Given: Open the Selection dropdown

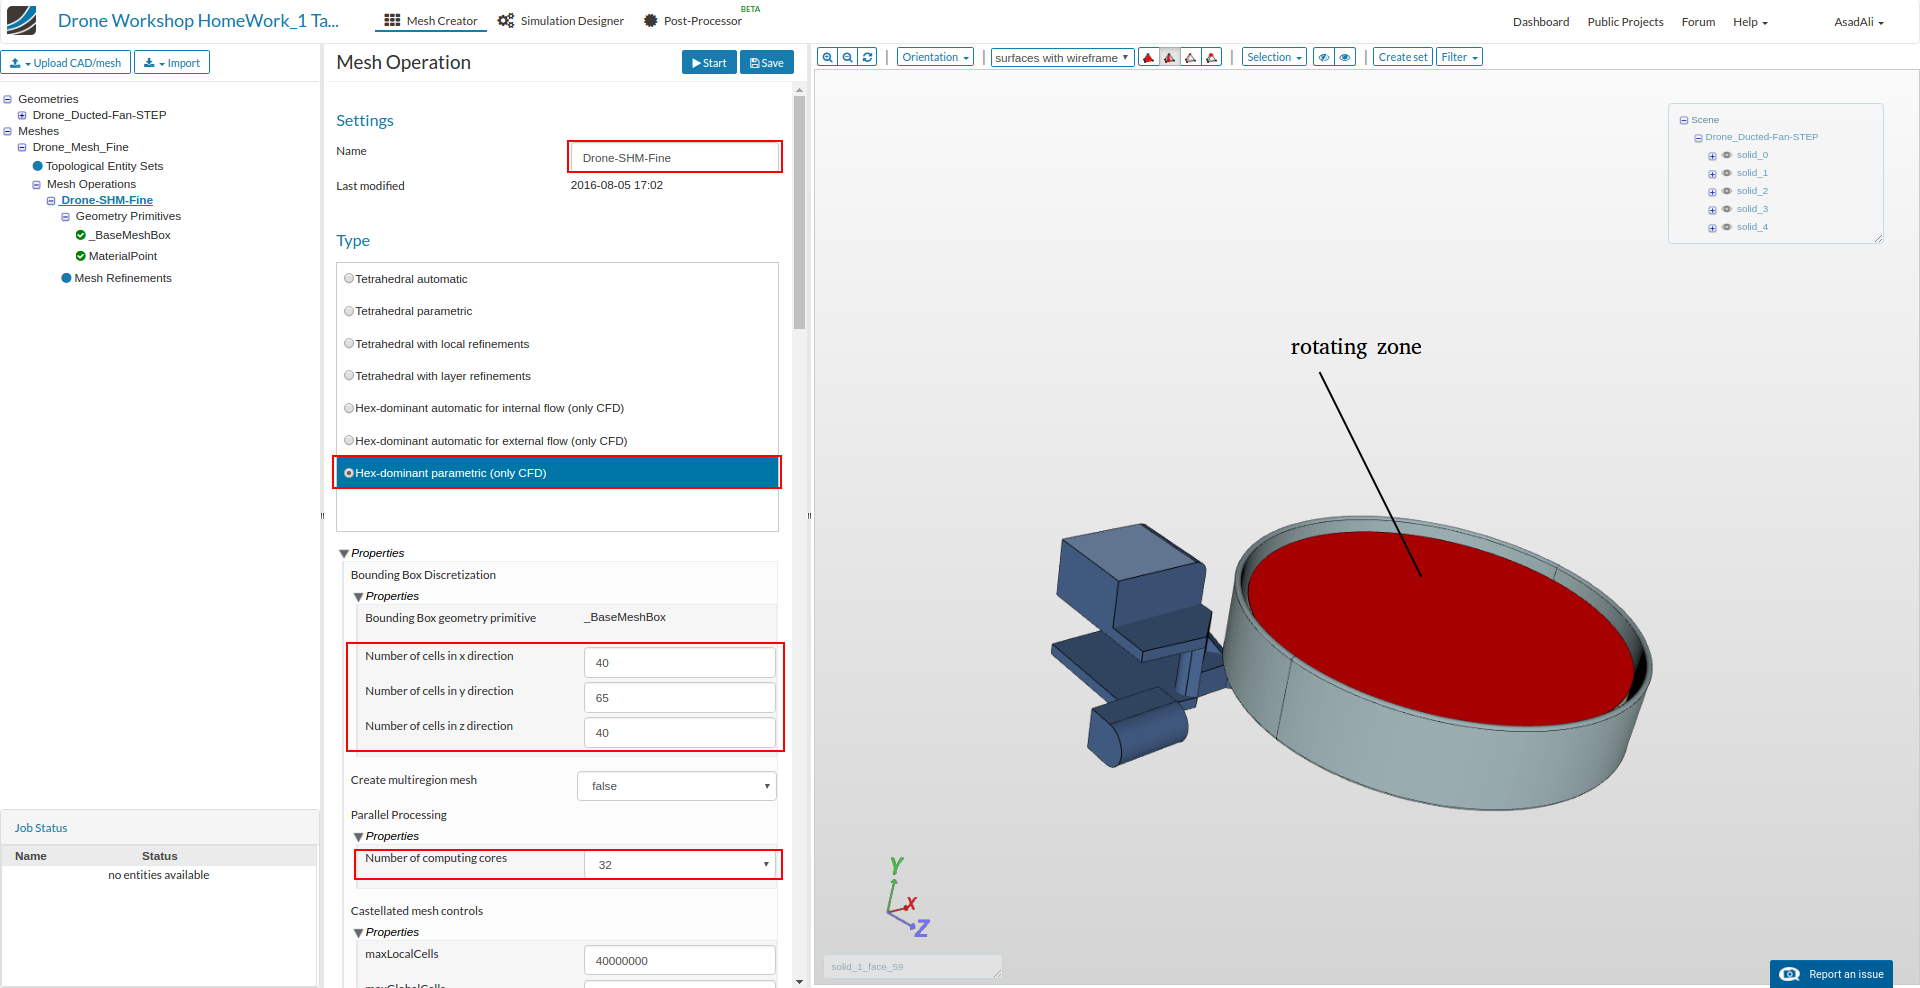Looking at the screenshot, I should 1274,57.
